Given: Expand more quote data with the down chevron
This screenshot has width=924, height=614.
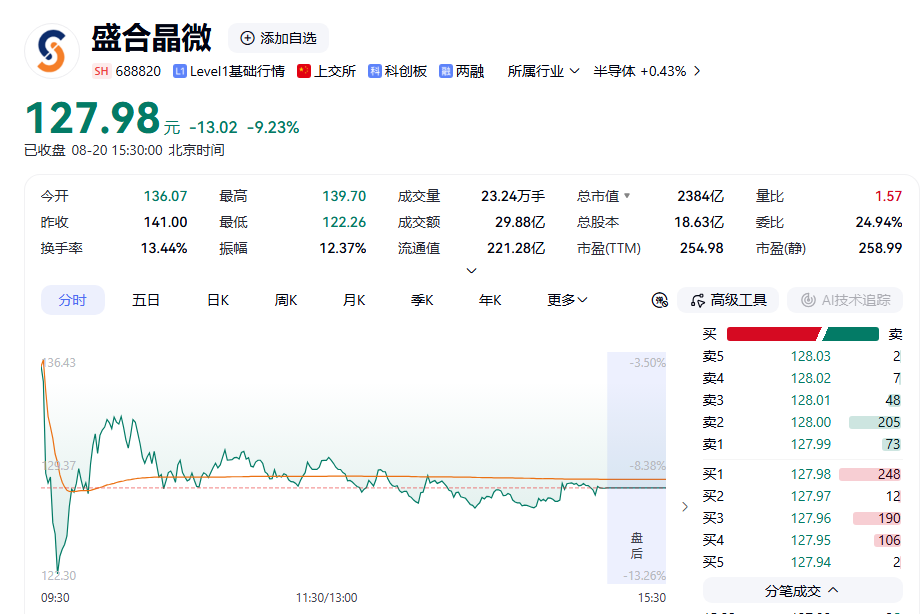Looking at the screenshot, I should [x=471, y=270].
